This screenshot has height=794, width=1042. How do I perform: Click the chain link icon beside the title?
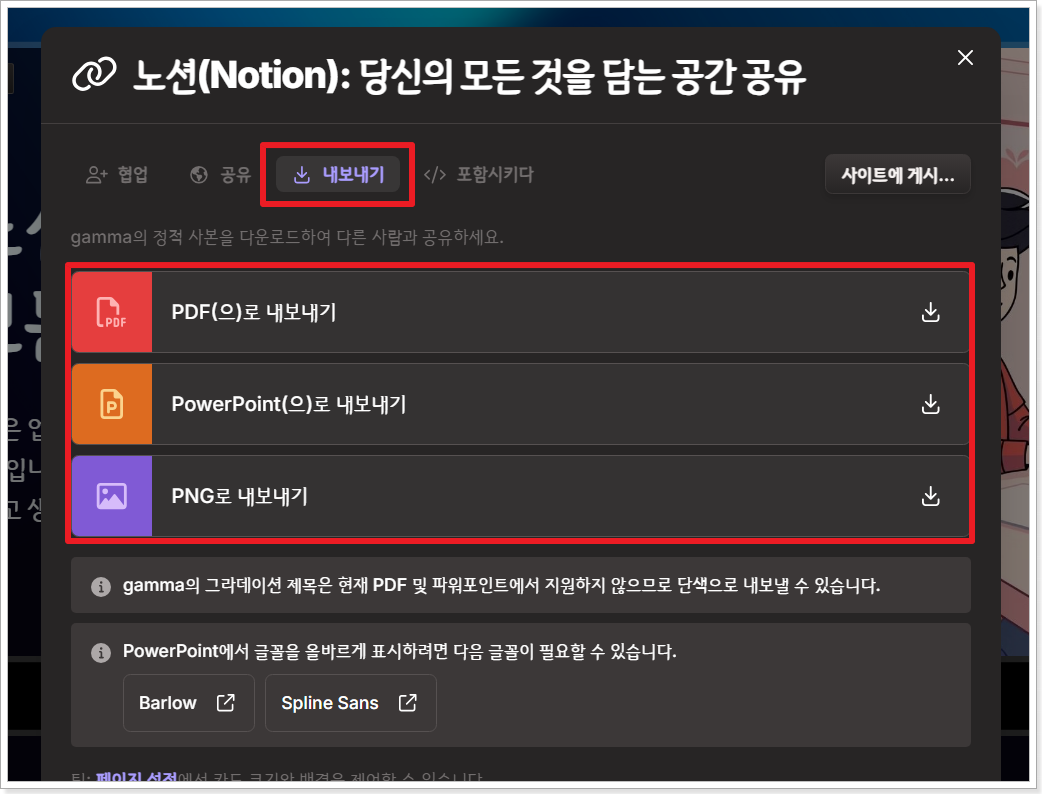tap(94, 74)
